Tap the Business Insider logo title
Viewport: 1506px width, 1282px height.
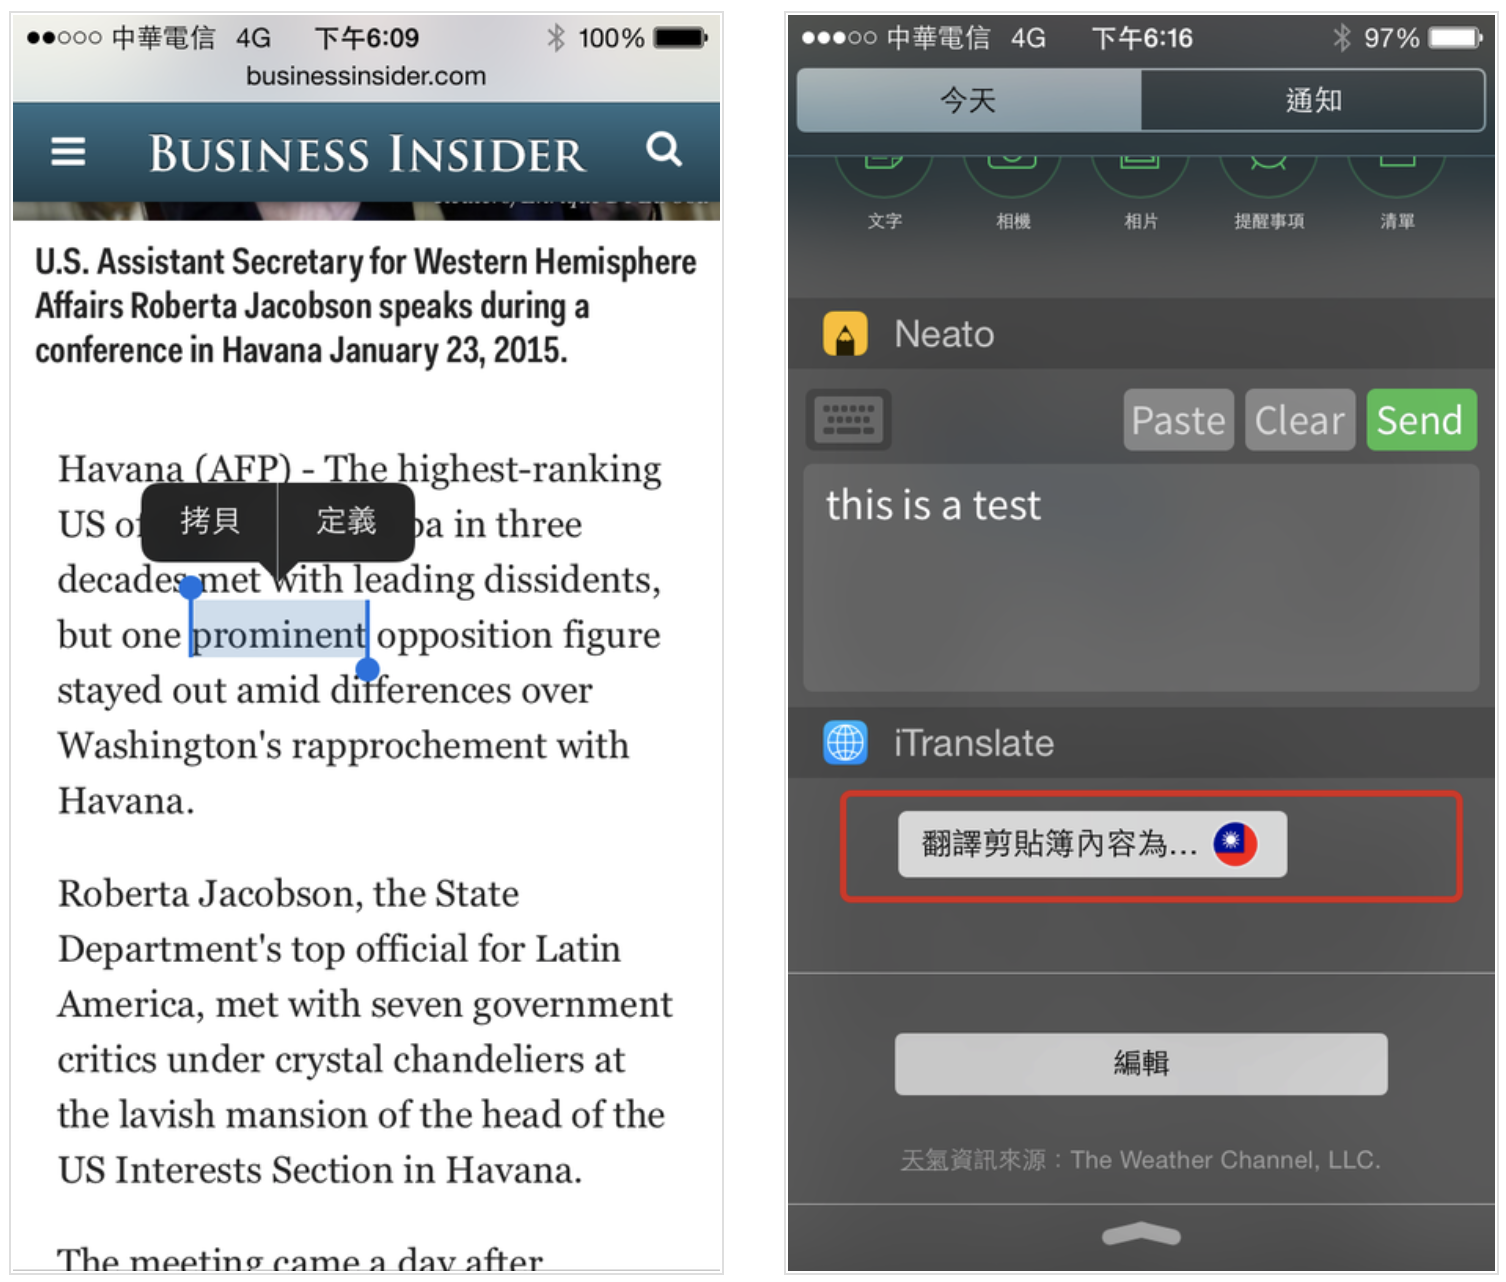[x=366, y=155]
